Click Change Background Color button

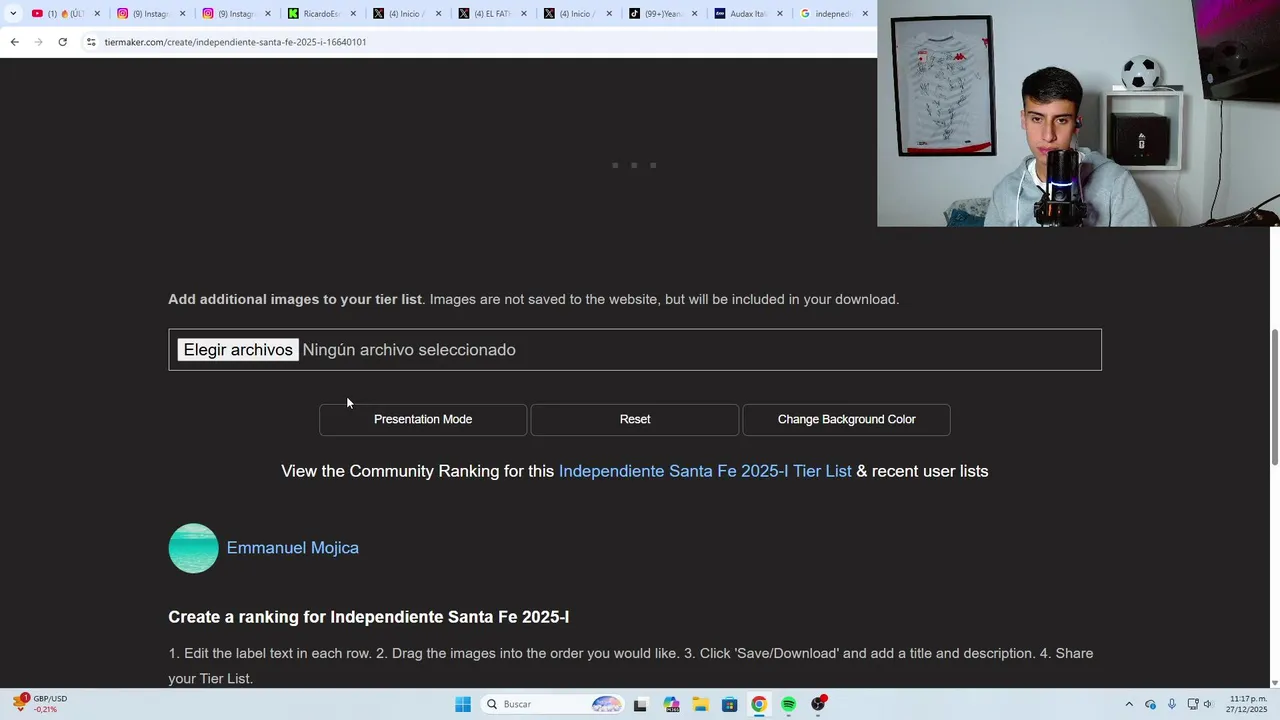point(846,420)
